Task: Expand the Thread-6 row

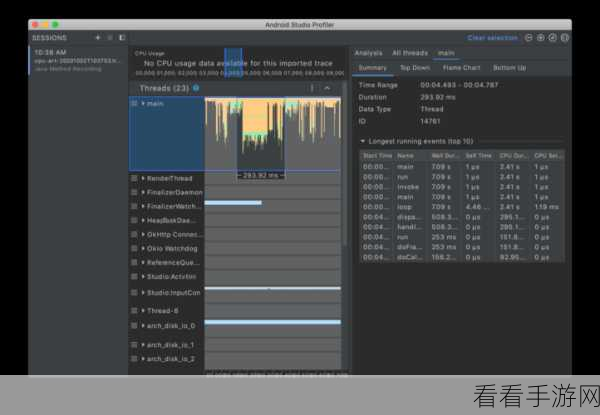Action: [143, 311]
